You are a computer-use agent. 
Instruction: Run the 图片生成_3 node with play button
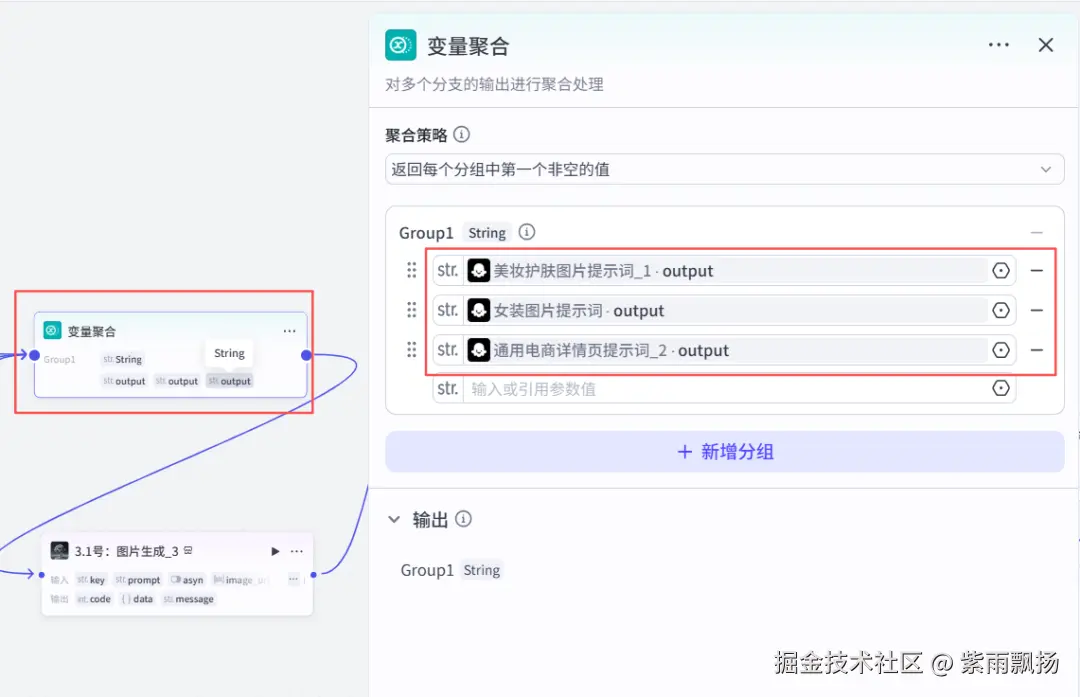[275, 551]
